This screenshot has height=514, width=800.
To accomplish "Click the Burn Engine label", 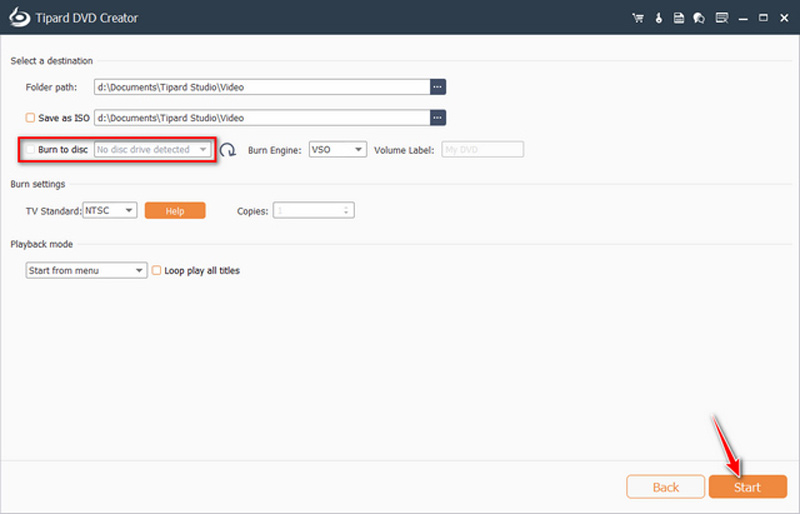I will [x=274, y=150].
